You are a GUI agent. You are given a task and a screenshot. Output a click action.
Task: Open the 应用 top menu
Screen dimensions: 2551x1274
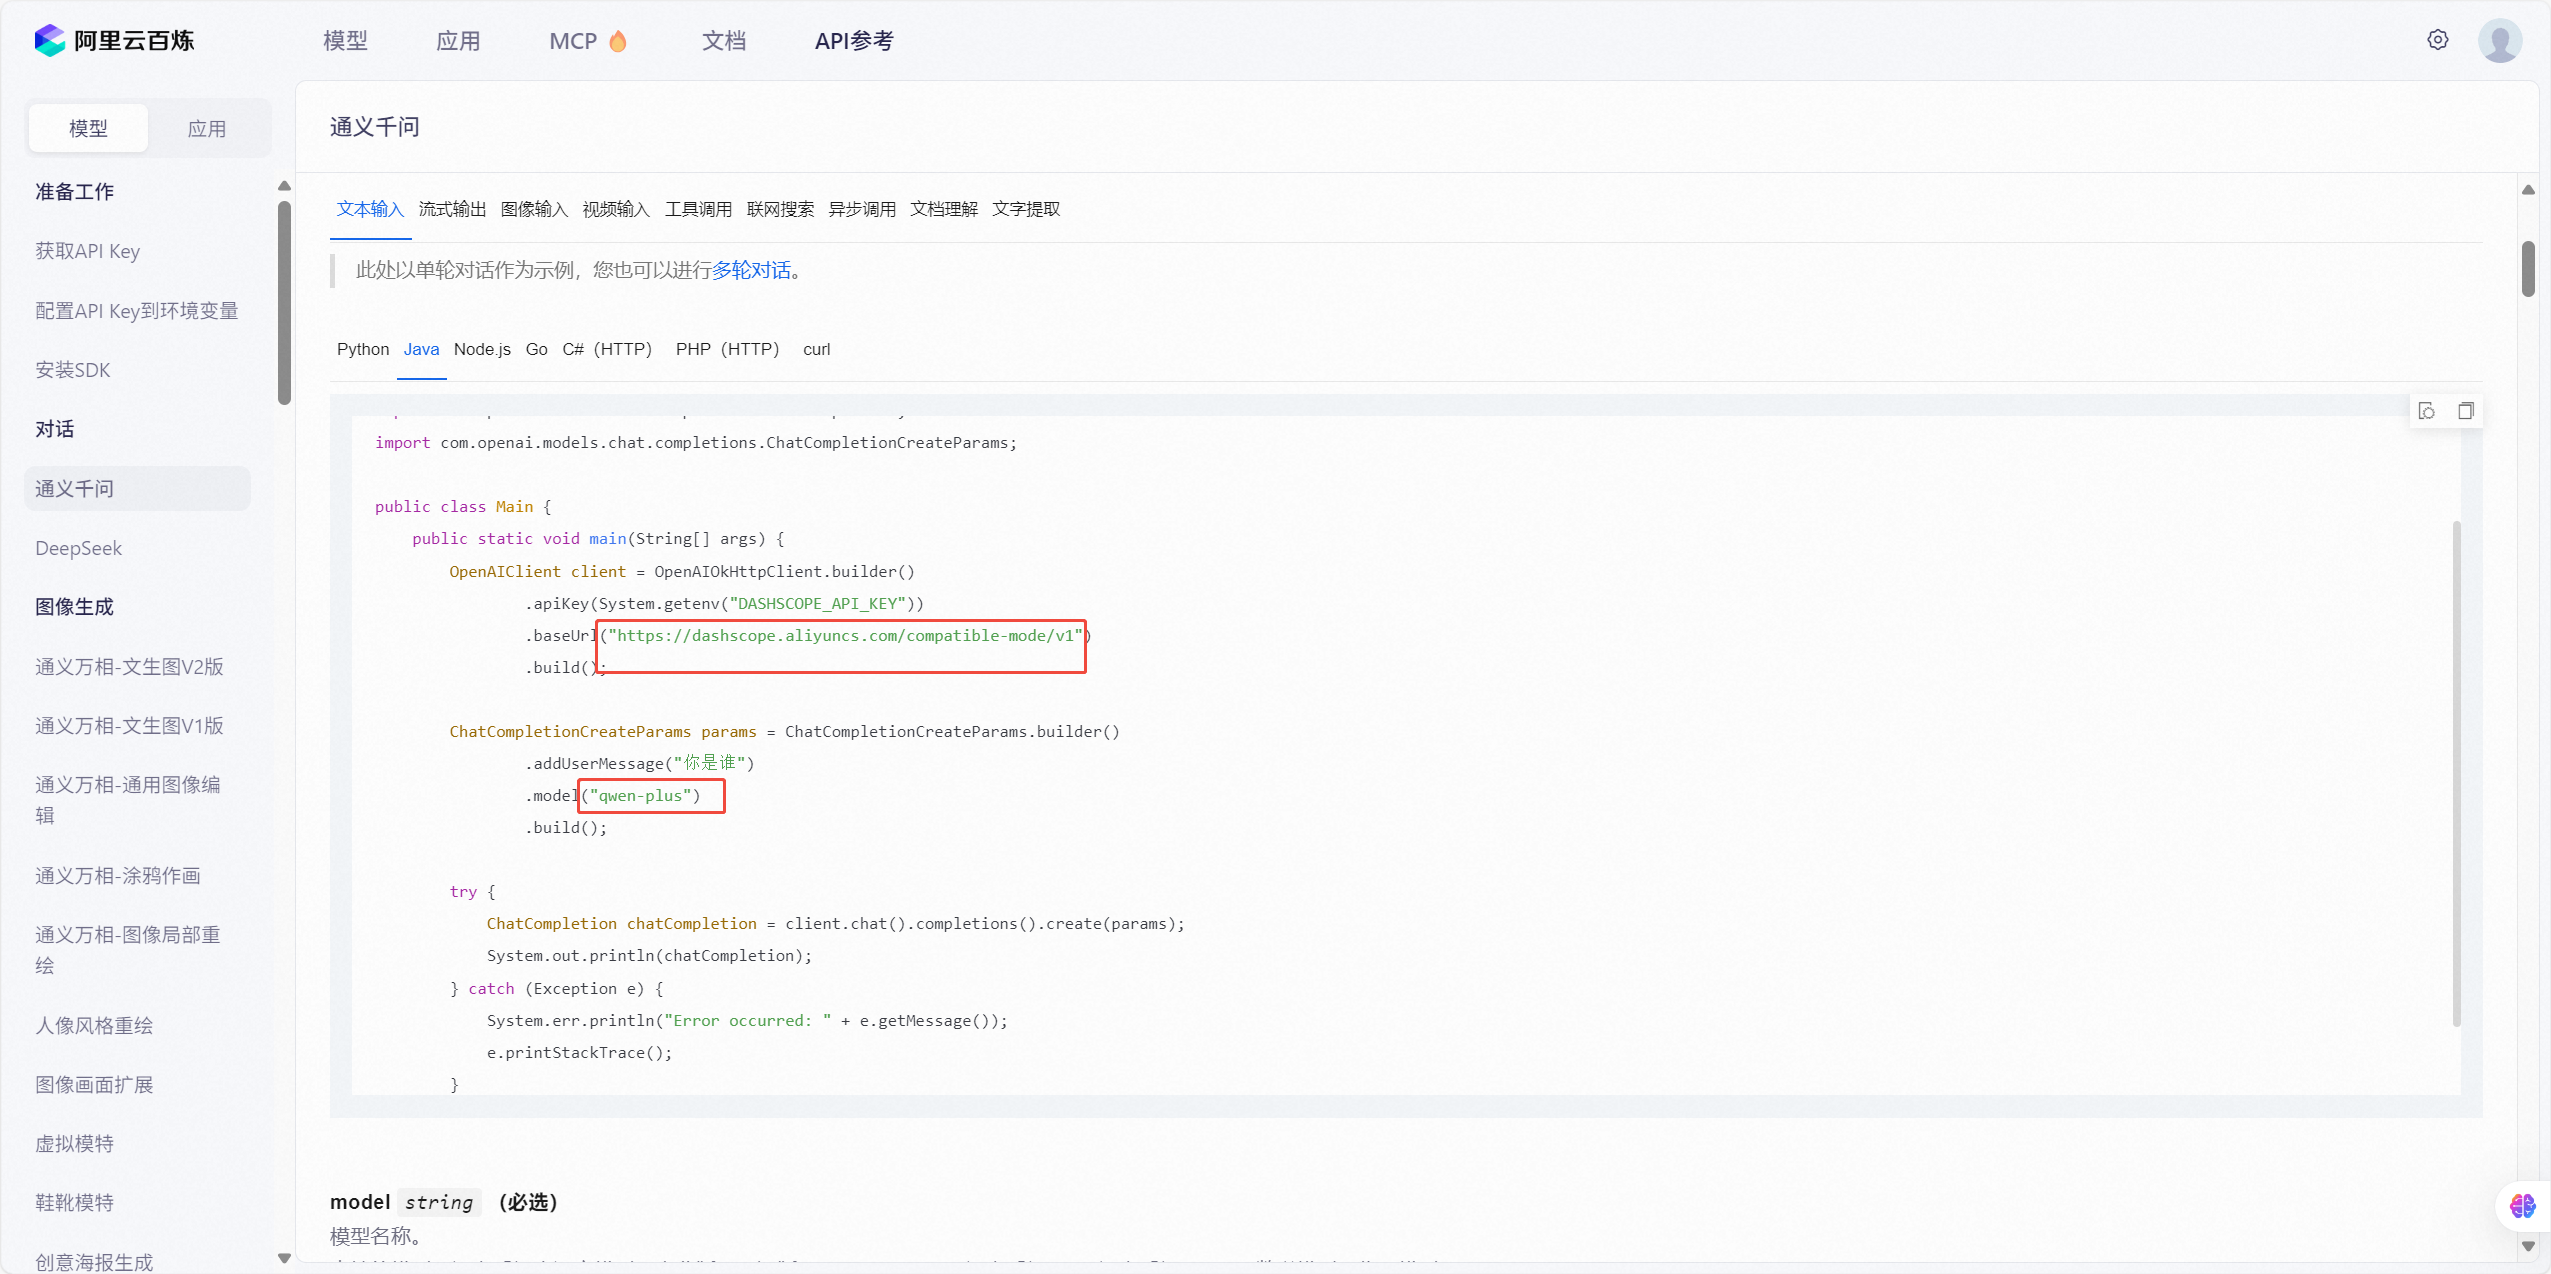click(x=459, y=41)
